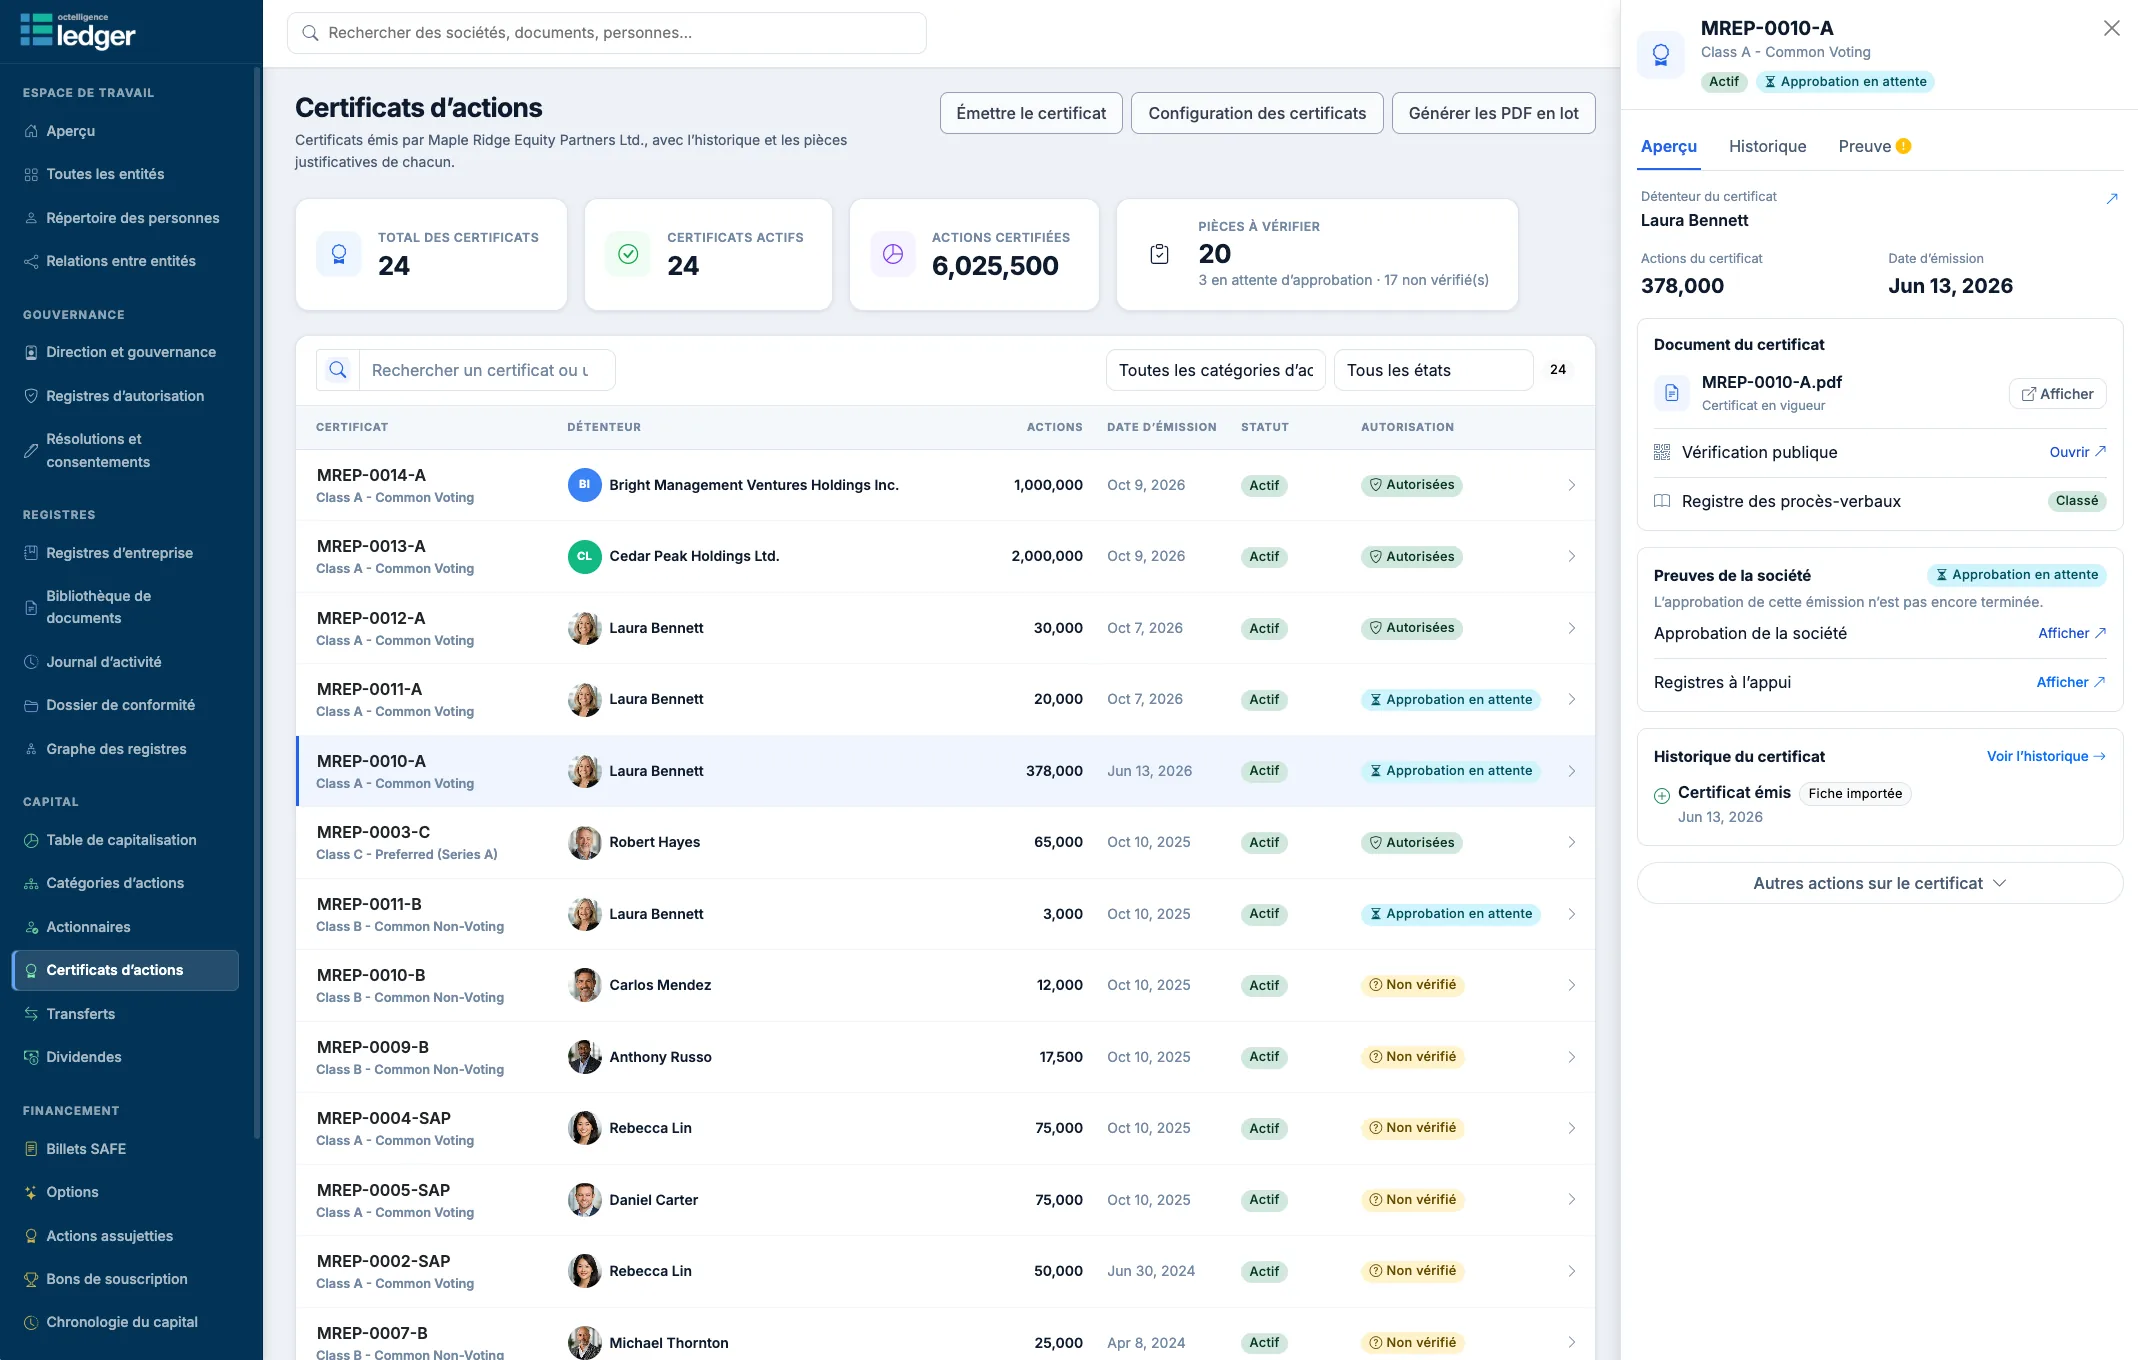Open Bons de souscription sidebar icon
Viewport: 2138px width, 1360px height.
click(x=31, y=1279)
